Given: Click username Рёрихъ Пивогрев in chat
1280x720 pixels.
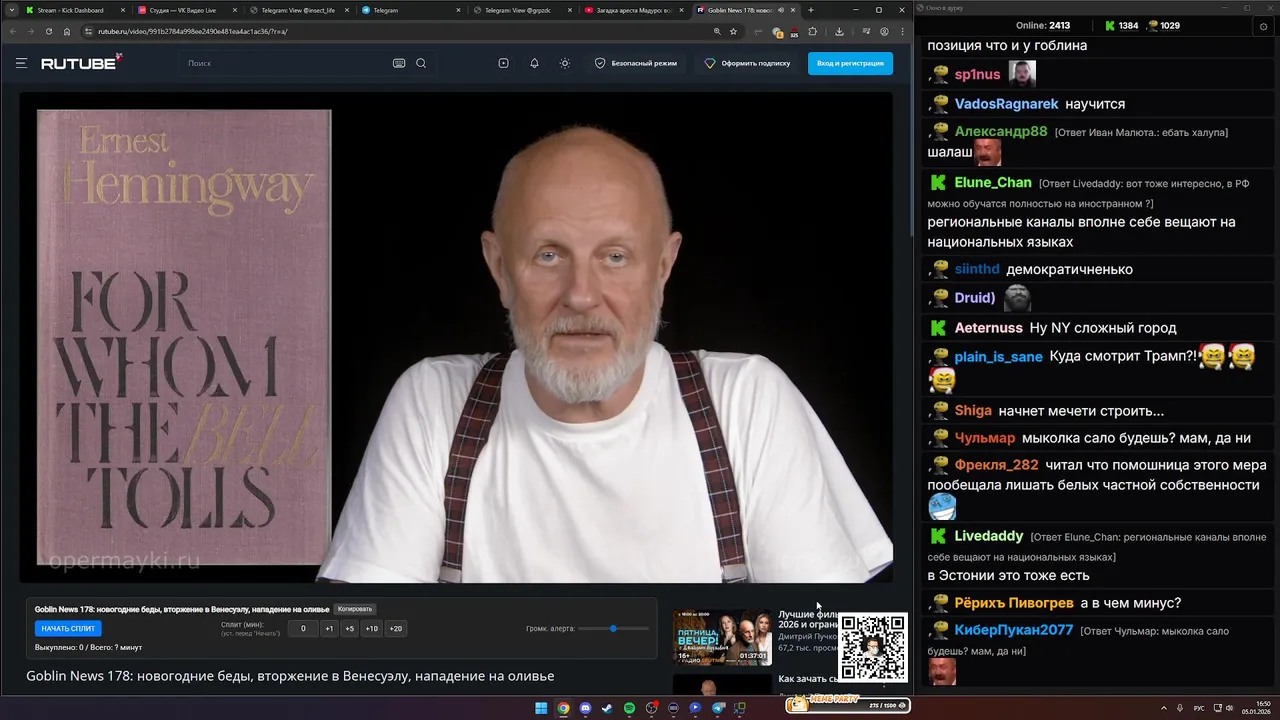Looking at the screenshot, I should 1014,603.
